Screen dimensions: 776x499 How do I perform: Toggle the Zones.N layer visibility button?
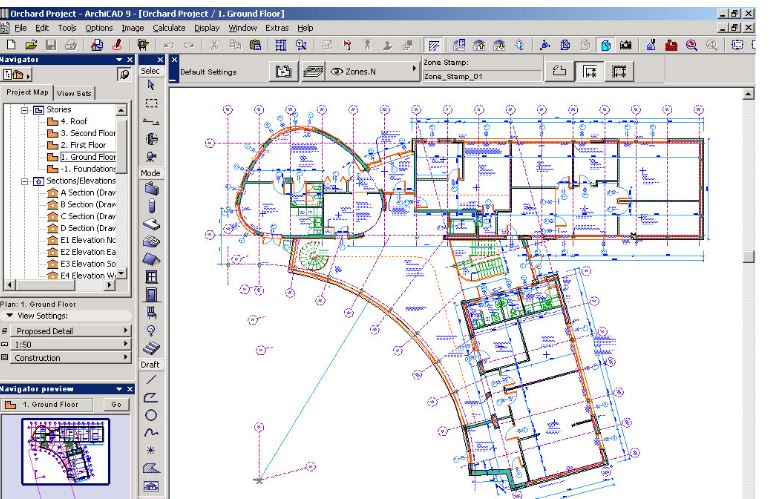click(x=373, y=71)
